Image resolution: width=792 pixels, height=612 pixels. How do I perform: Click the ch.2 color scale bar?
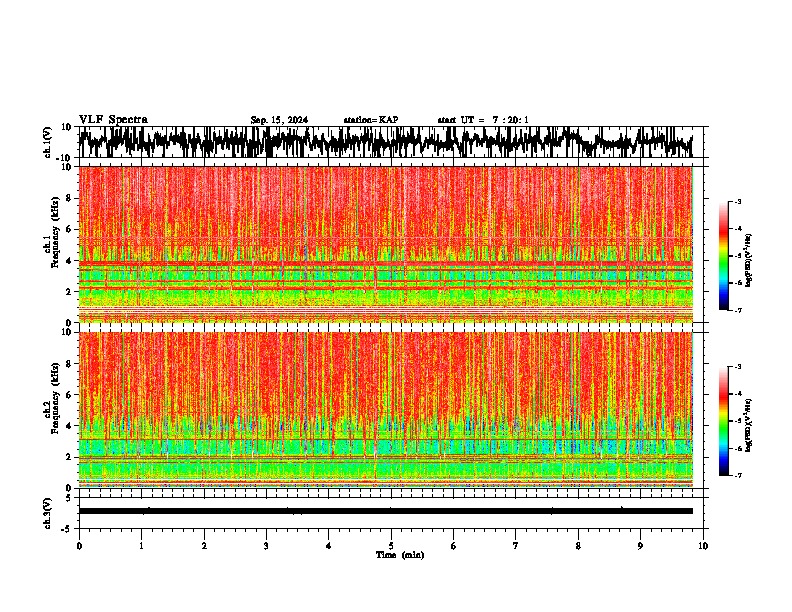pos(723,421)
